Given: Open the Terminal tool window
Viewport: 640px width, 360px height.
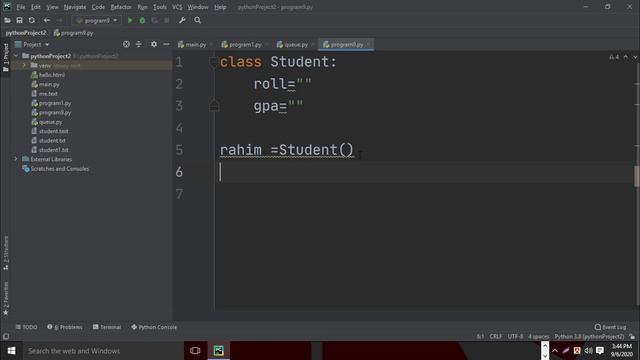Looking at the screenshot, I should click(107, 327).
